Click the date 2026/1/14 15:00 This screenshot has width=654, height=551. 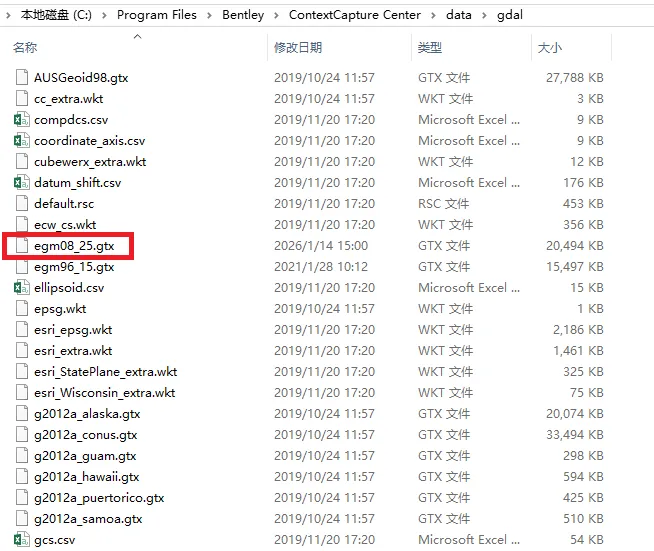[x=321, y=246]
